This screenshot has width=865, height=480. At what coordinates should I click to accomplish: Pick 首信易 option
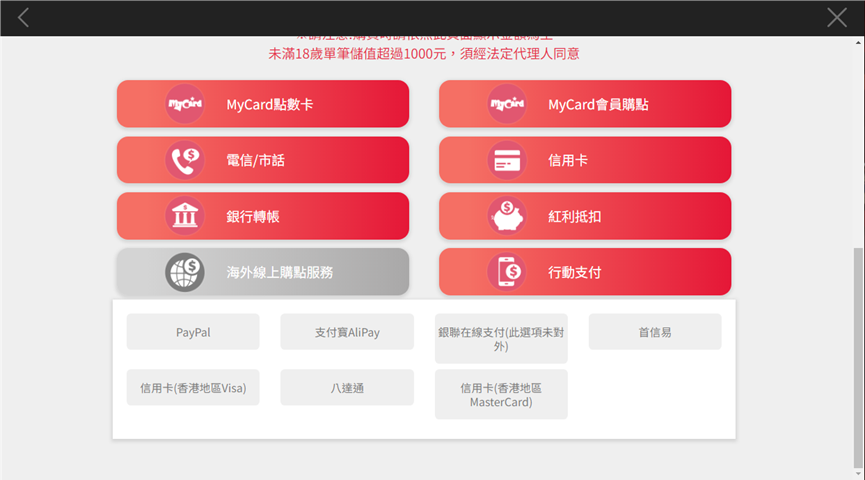click(x=655, y=332)
